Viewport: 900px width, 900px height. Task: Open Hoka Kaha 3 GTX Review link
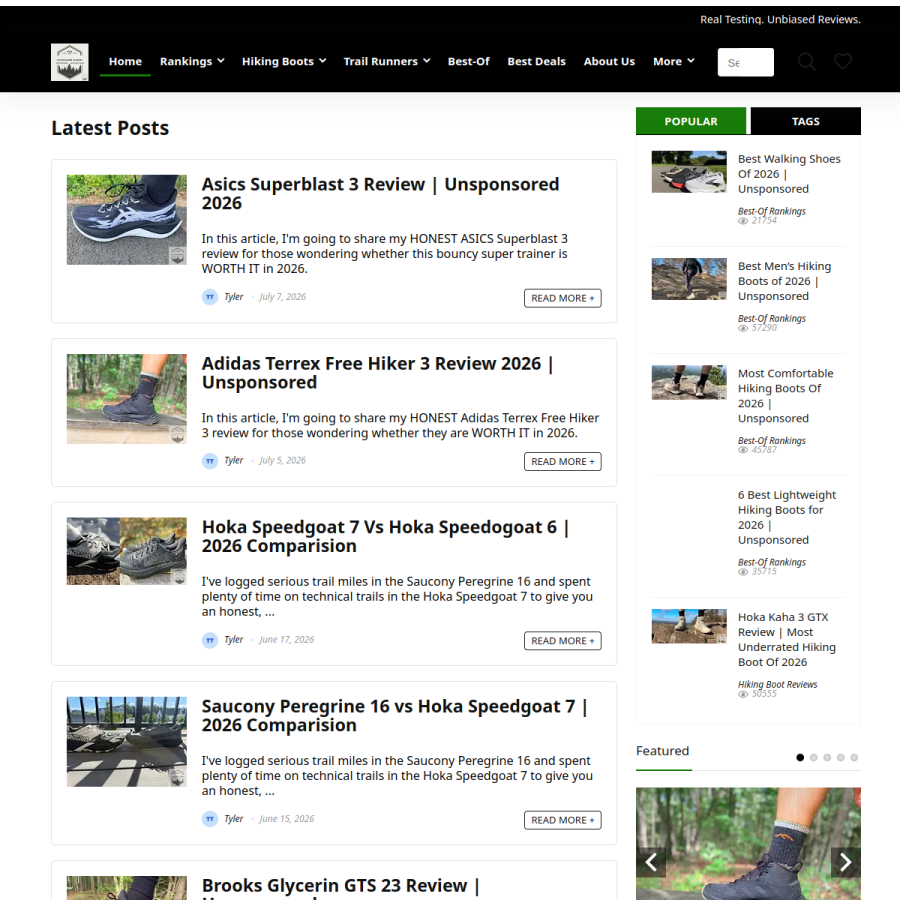pyautogui.click(x=786, y=639)
